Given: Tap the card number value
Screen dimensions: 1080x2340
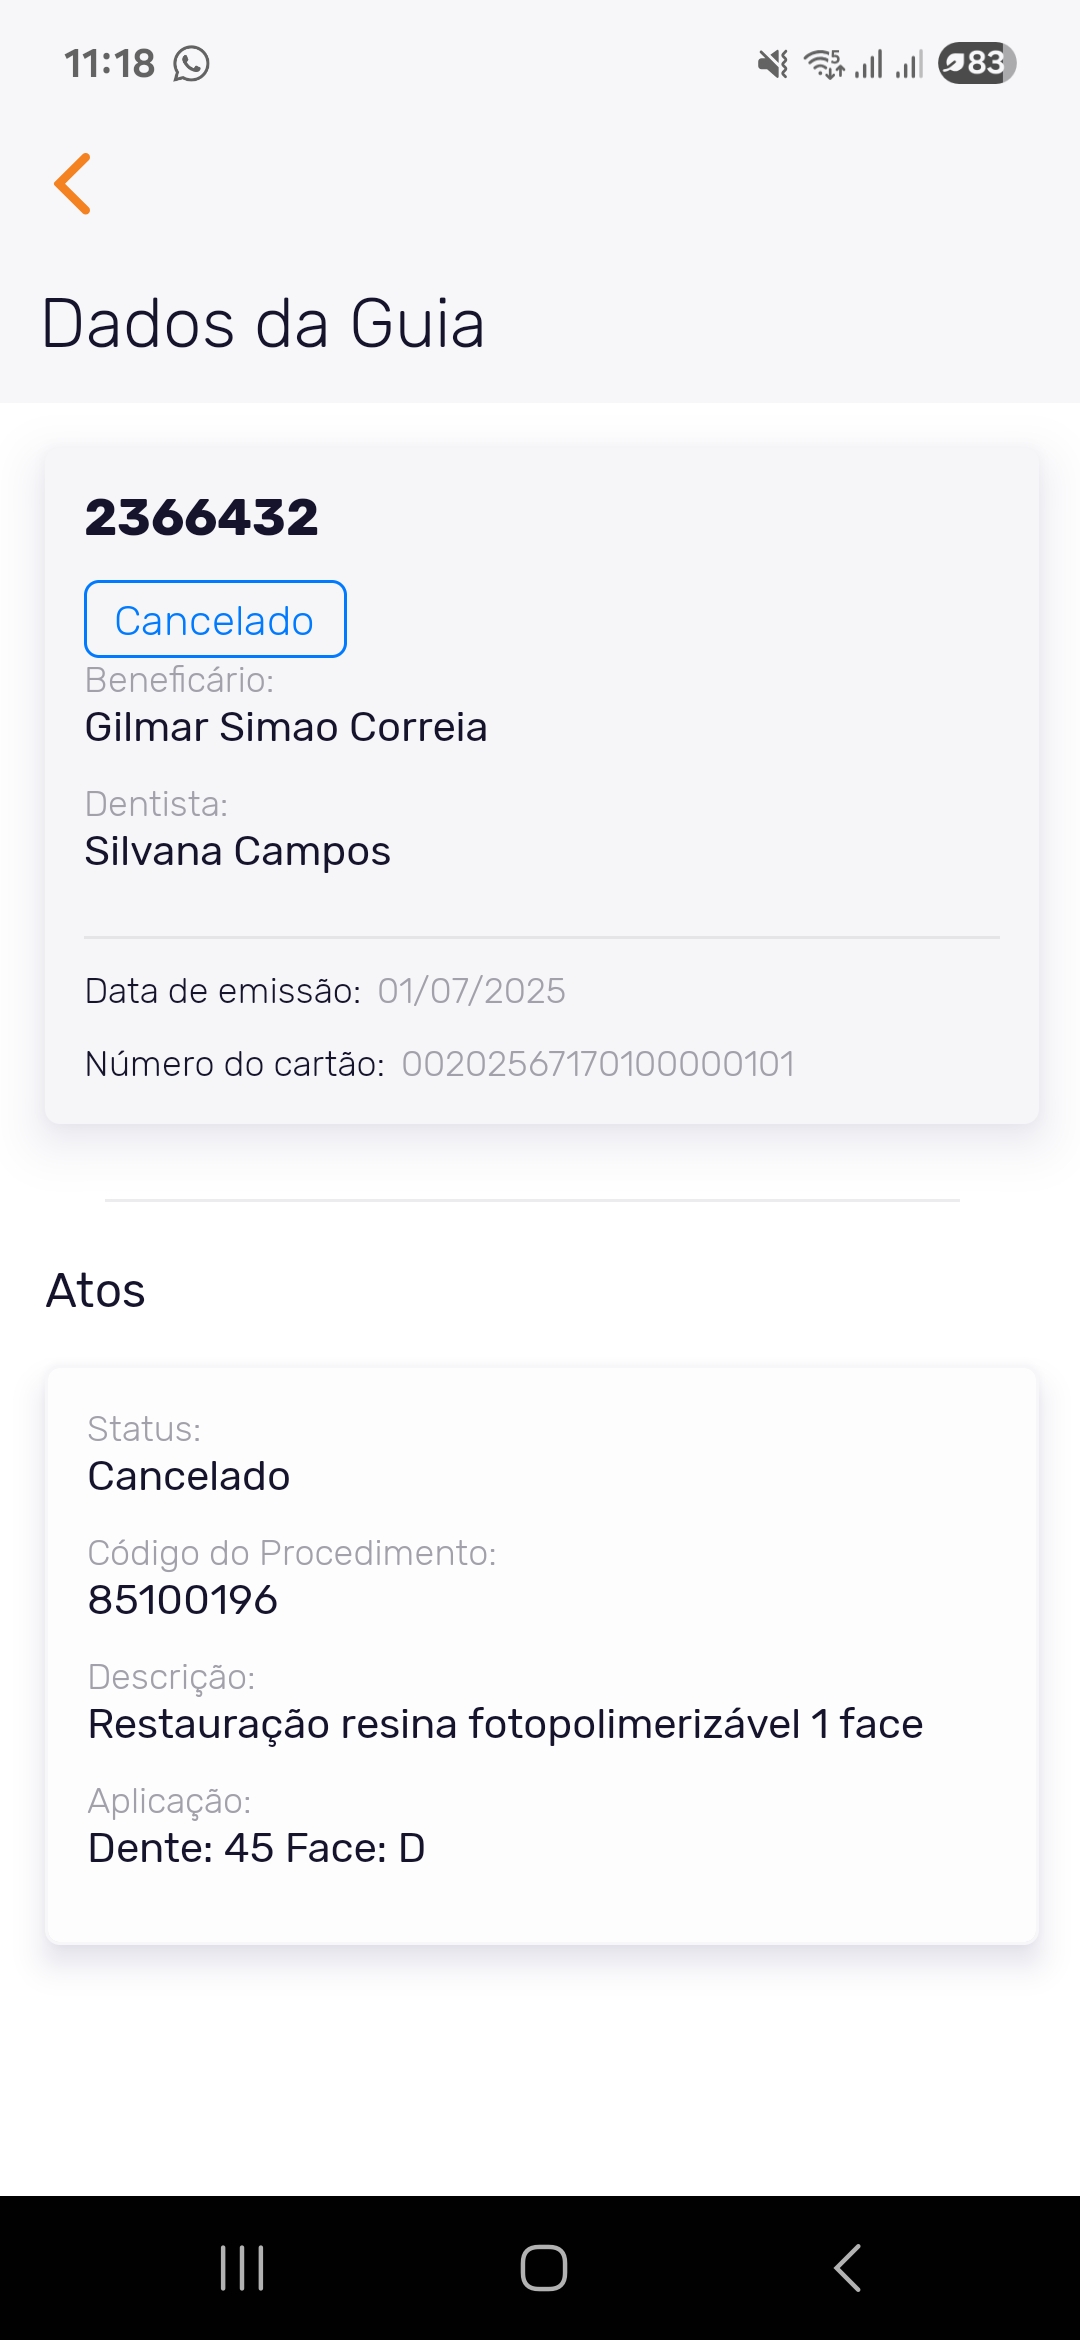Looking at the screenshot, I should (x=598, y=1064).
